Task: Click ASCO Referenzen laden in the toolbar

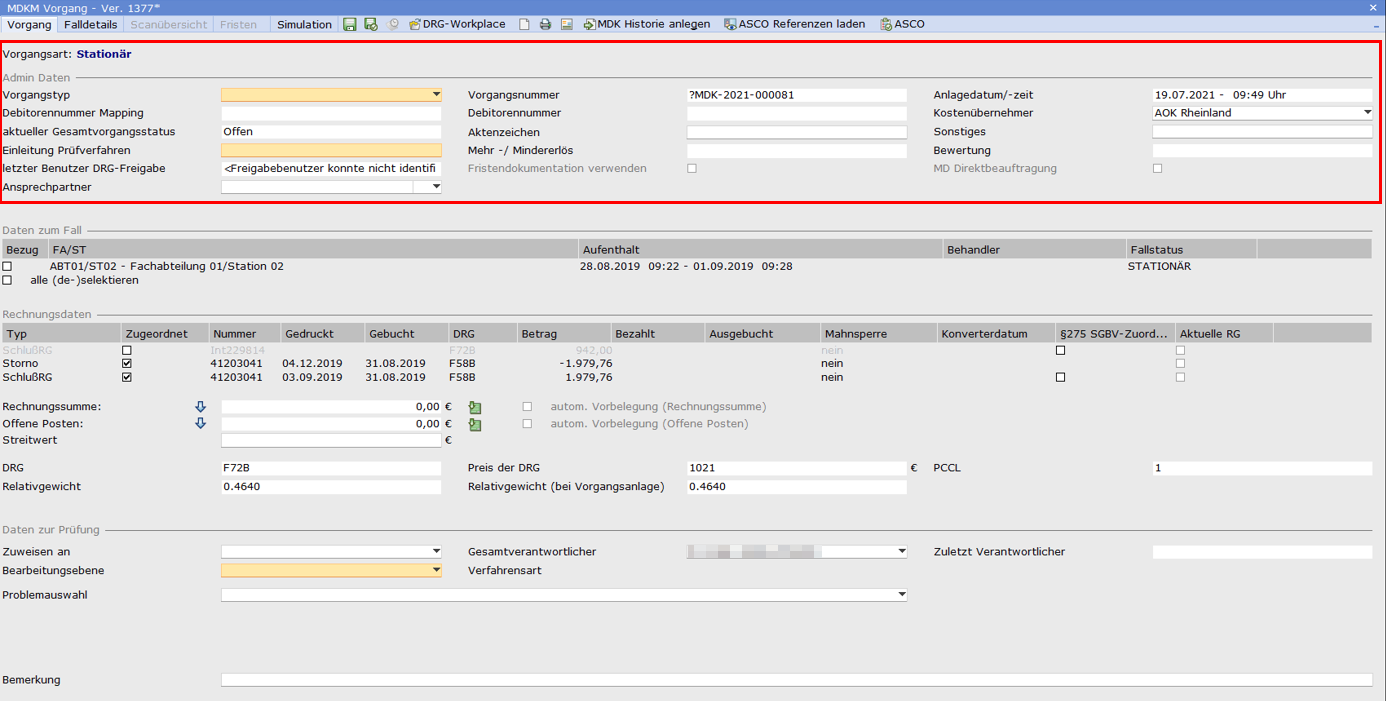Action: (x=795, y=24)
